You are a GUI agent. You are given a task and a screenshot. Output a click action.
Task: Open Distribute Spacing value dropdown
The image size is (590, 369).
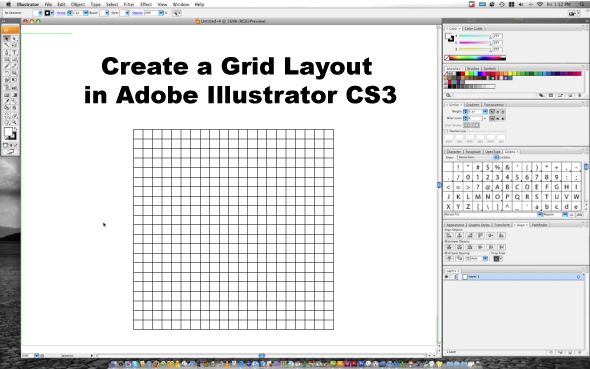coord(485,258)
